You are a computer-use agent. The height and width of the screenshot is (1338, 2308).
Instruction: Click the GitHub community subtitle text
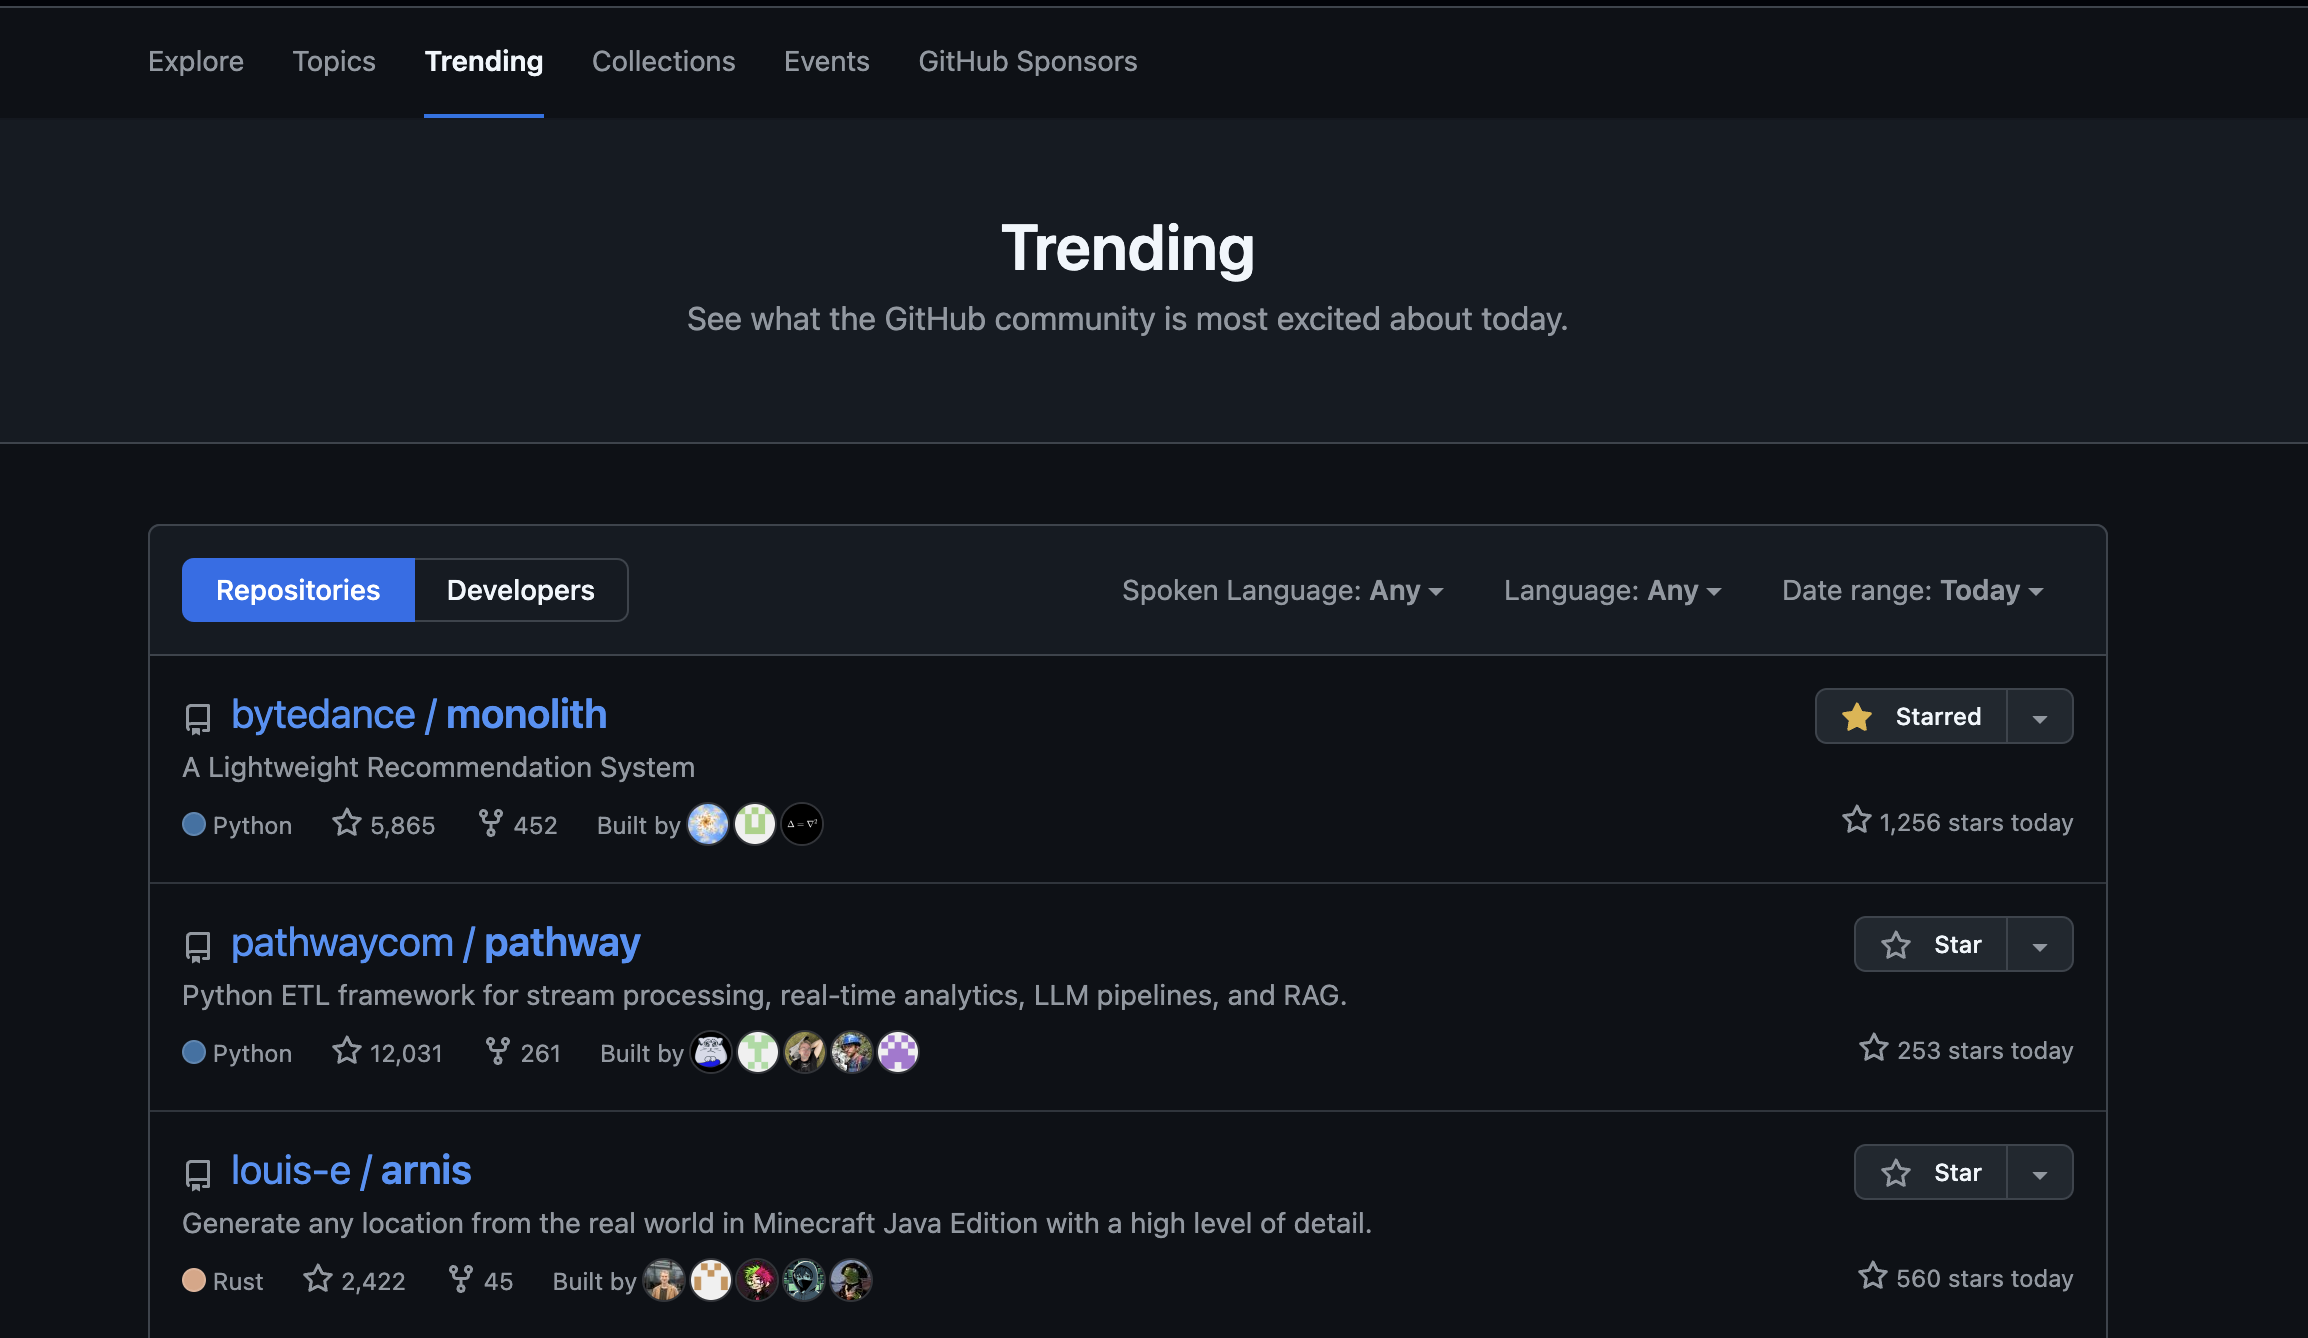coord(1128,319)
